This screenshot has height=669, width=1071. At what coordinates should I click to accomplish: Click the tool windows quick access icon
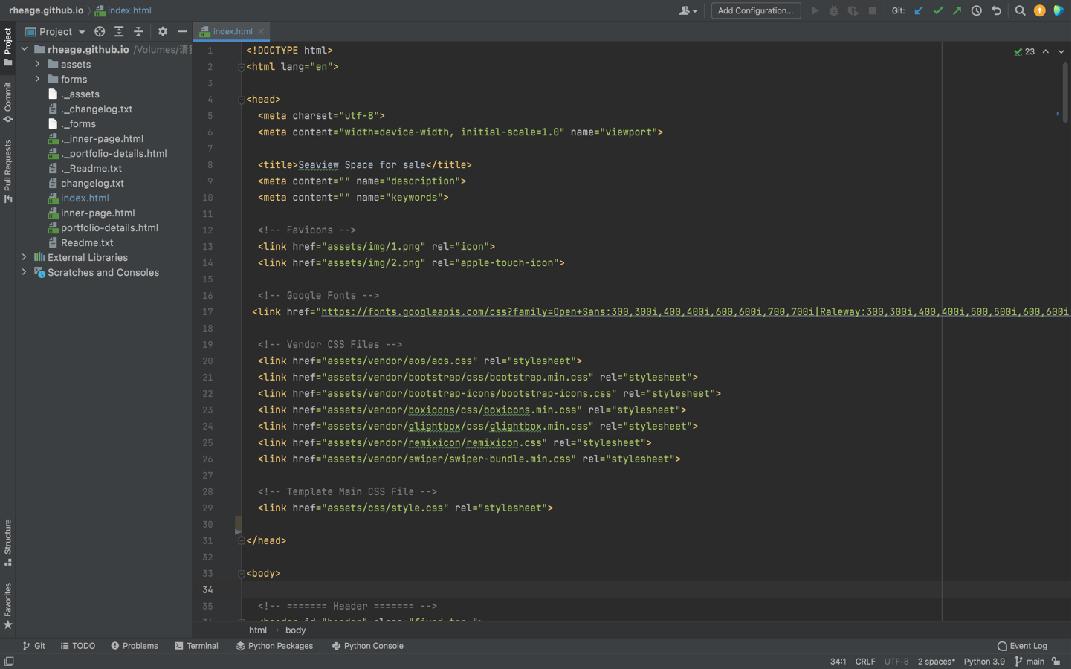point(9,661)
